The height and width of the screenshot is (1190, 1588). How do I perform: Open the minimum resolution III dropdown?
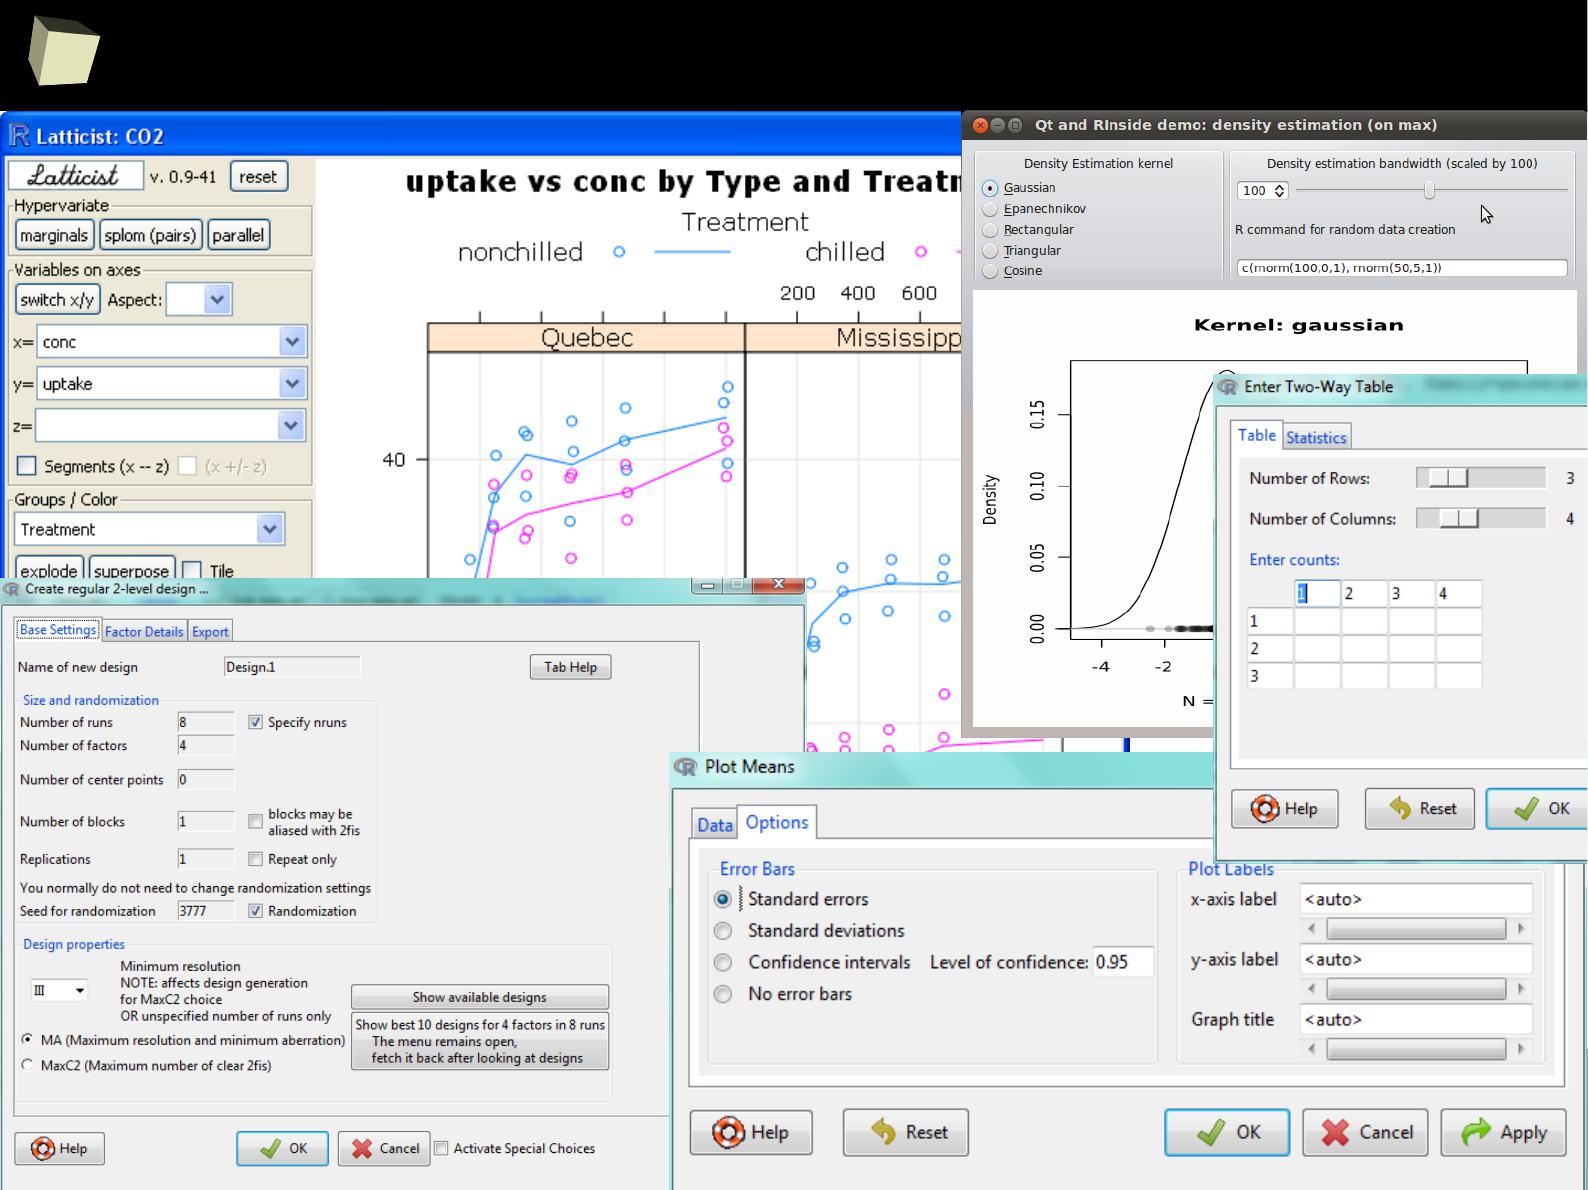(x=59, y=990)
